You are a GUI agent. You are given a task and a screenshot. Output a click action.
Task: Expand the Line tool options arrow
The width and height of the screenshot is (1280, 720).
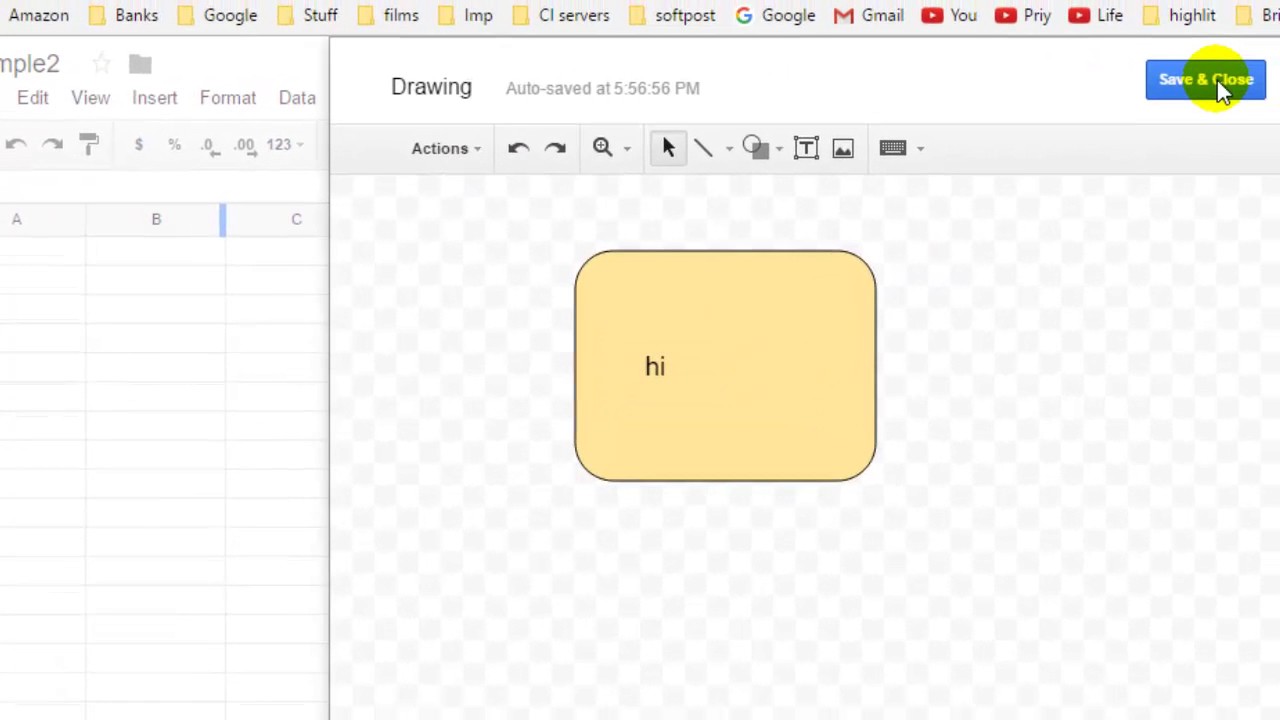[x=728, y=147]
